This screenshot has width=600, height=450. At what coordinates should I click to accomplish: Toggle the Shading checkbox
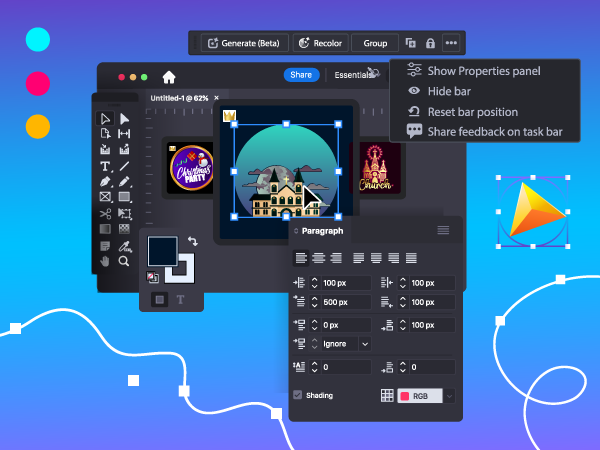click(297, 395)
